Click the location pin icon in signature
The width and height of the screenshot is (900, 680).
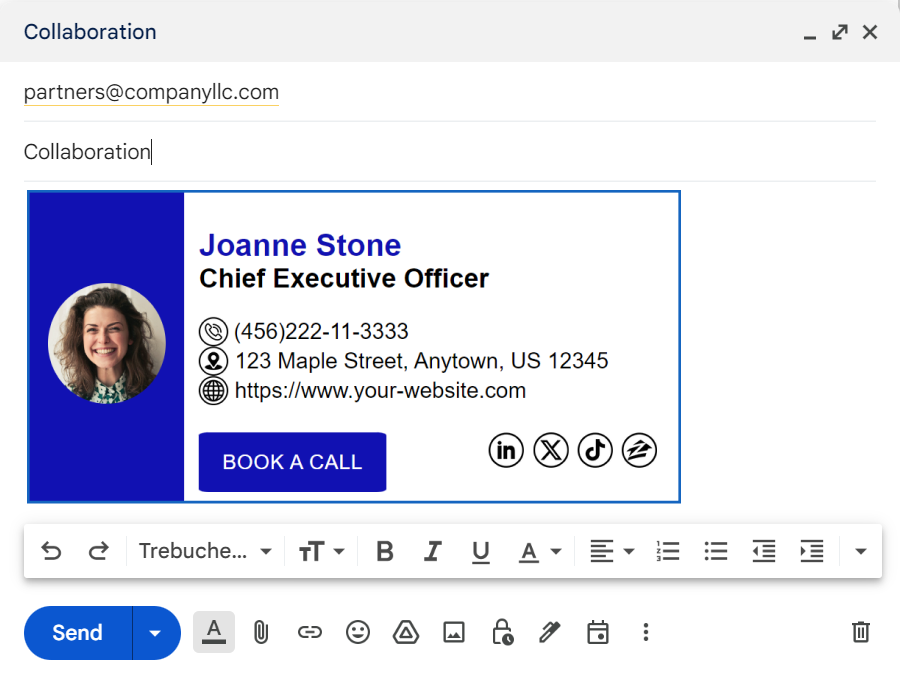tap(213, 362)
